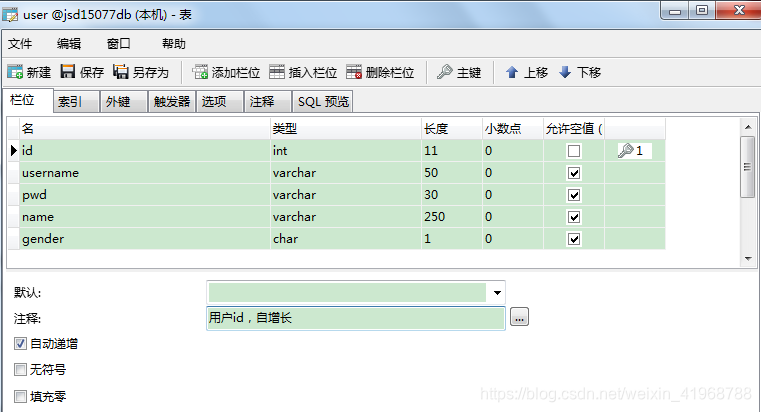Uncheck the 自动递增 auto increment checkbox
Screen dimensions: 761x412
tap(21, 343)
